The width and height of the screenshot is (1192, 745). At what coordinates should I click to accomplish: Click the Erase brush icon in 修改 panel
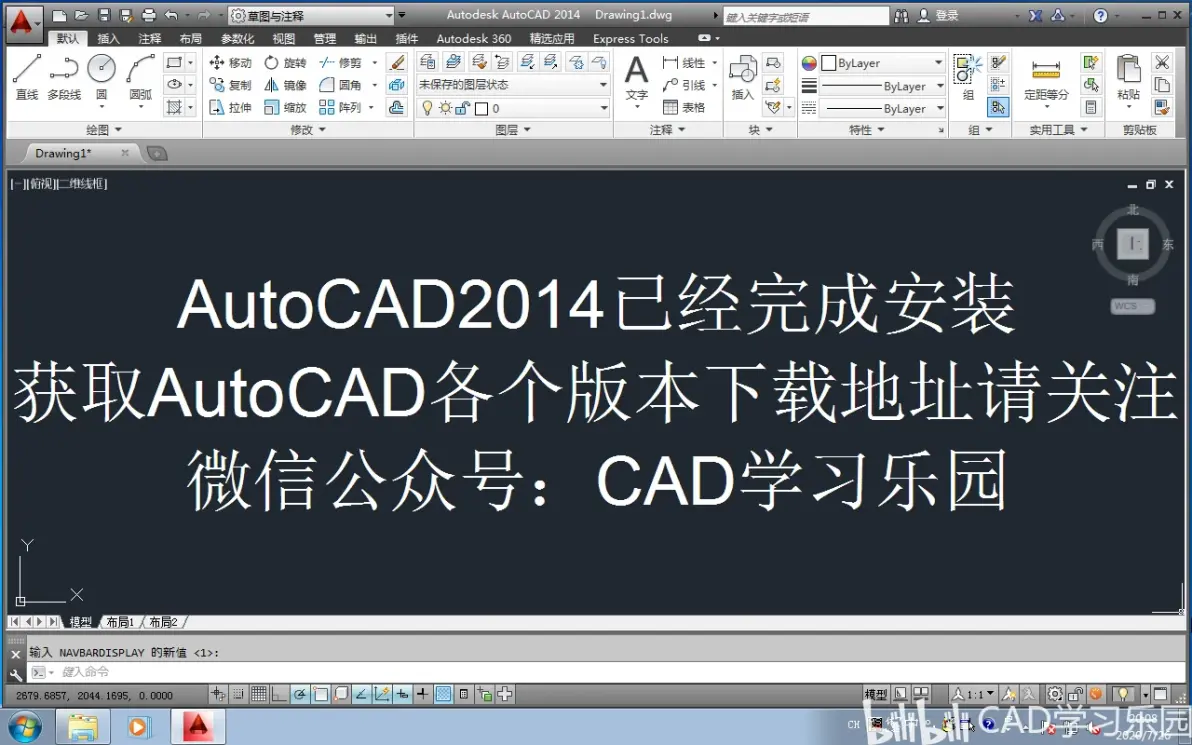tap(396, 63)
